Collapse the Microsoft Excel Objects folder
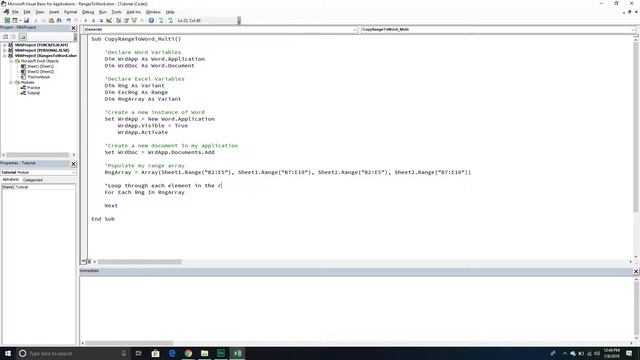The height and width of the screenshot is (360, 640). [x=11, y=61]
